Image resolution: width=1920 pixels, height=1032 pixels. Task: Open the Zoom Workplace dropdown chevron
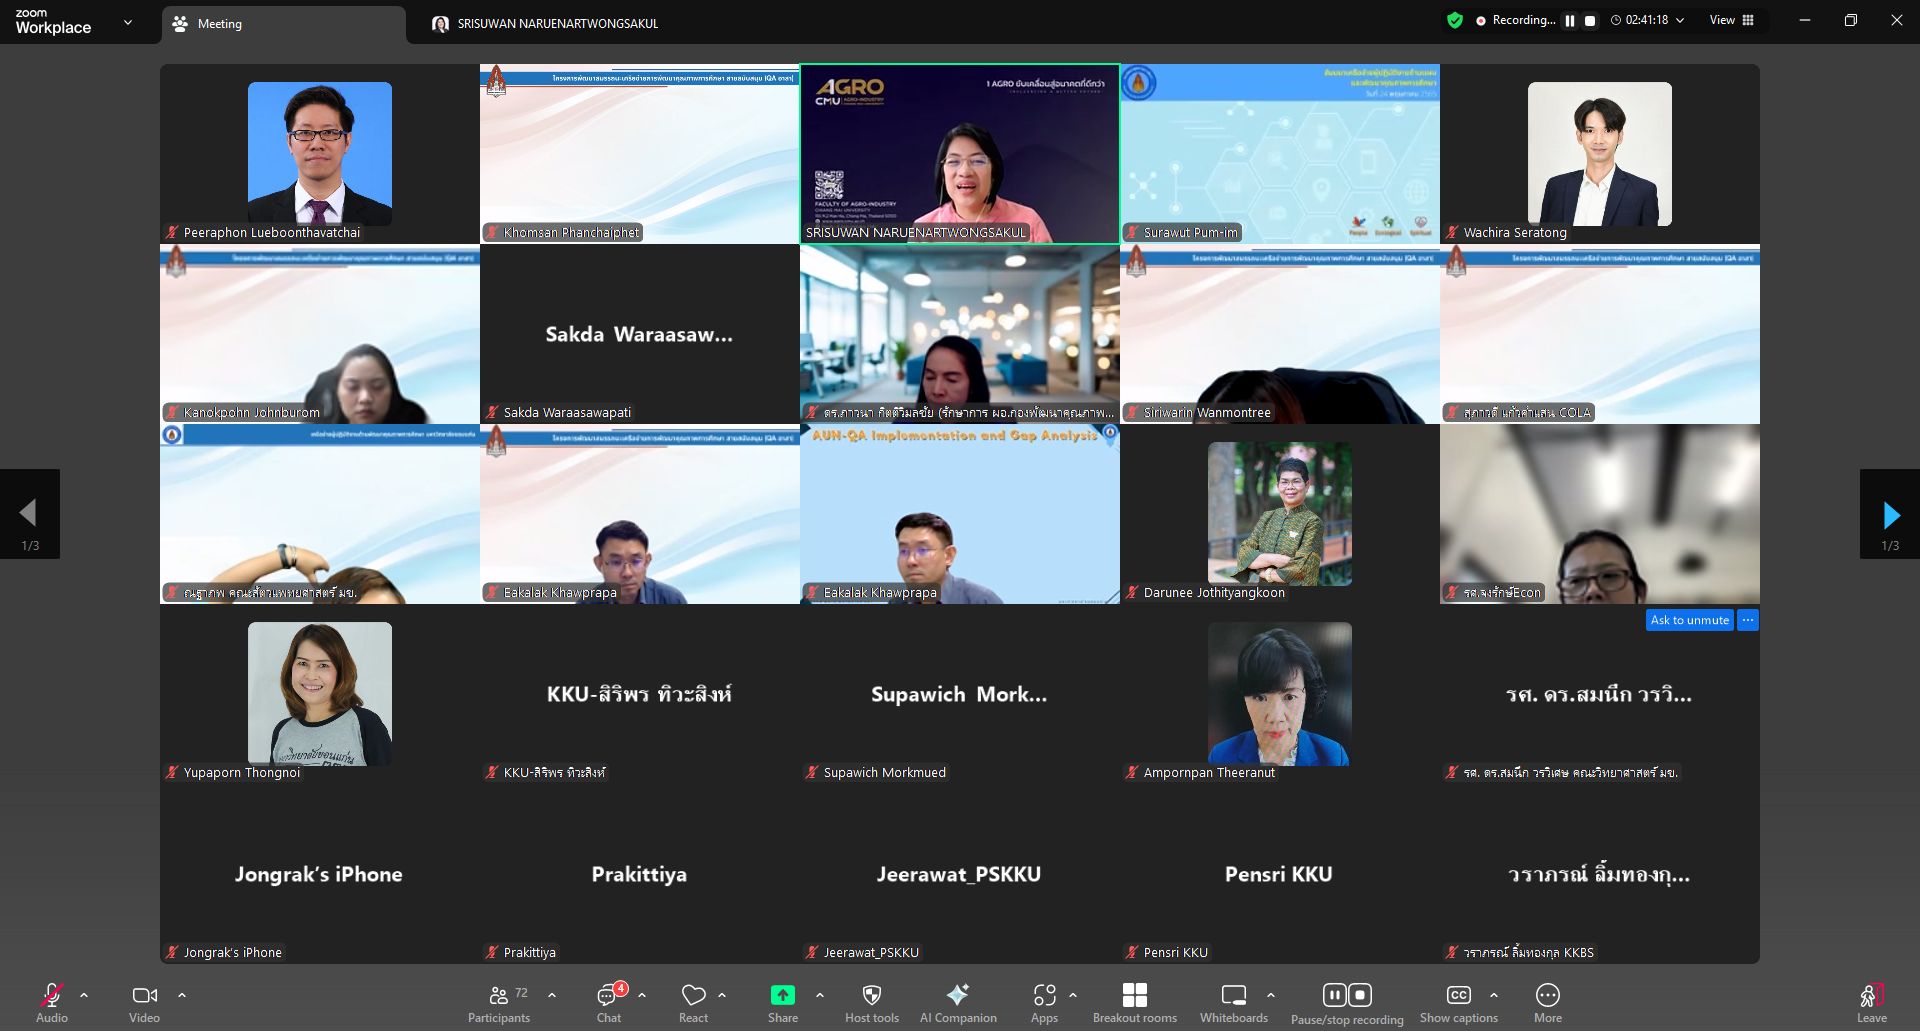[127, 22]
